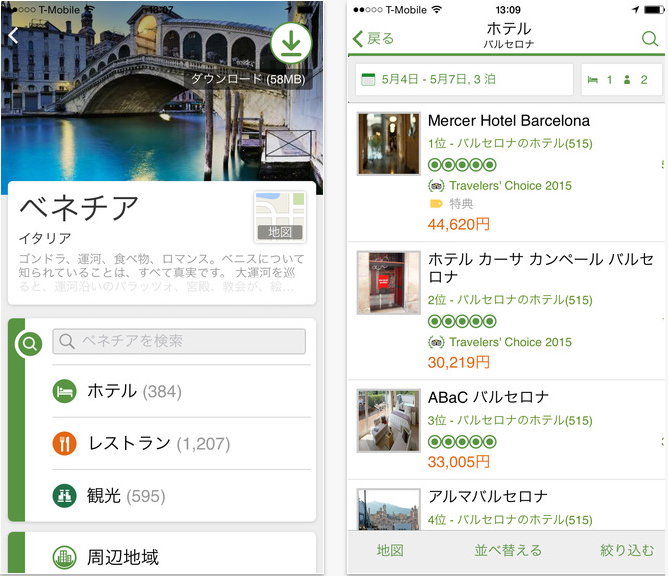Viewport: 668px width, 576px height.
Task: Open the date picker 5月4日 - 5月7日, 3泊
Action: pos(464,79)
